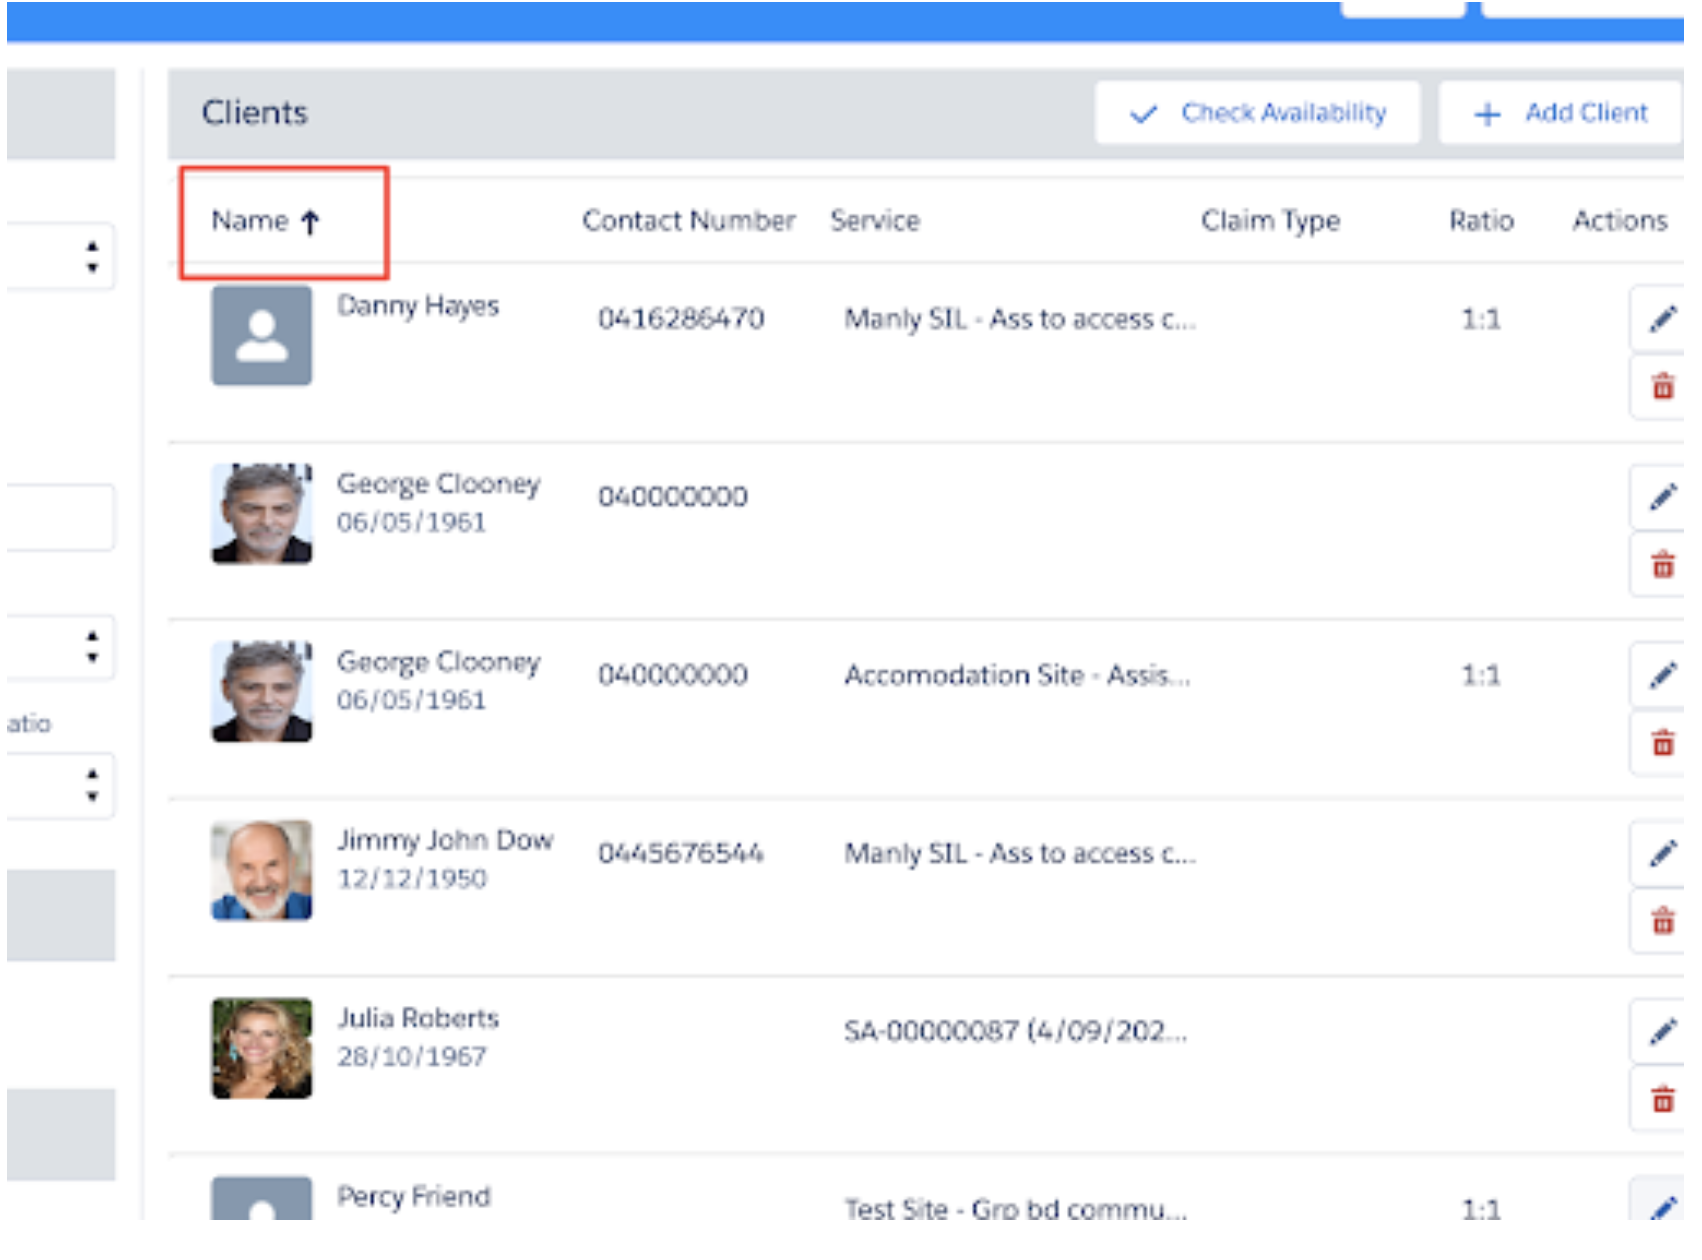Click phone number 0445676544
Screen dimensions: 1702x1260
pyautogui.click(x=681, y=853)
